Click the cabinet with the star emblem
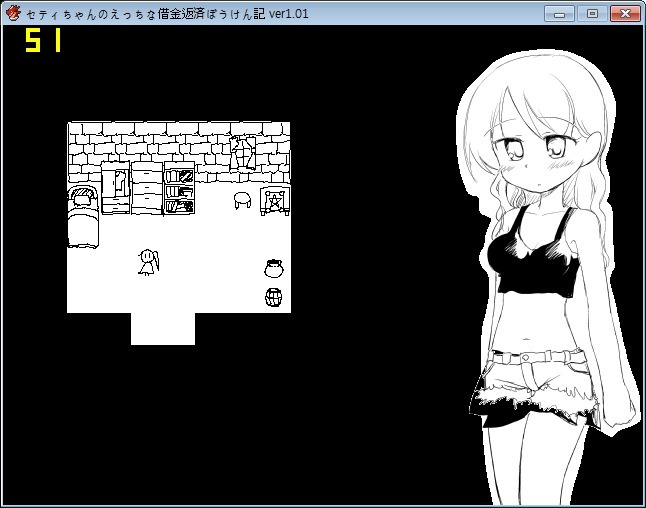 tap(275, 201)
